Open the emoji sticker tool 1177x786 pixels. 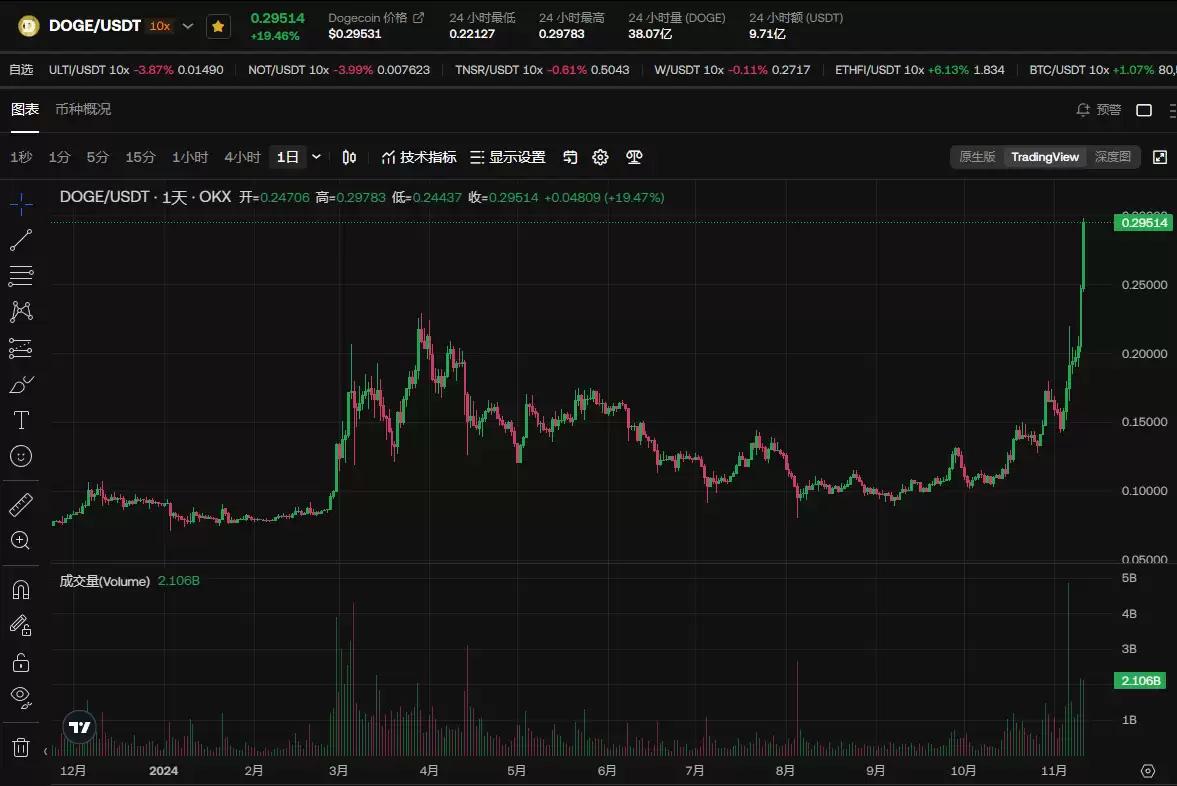(21, 456)
